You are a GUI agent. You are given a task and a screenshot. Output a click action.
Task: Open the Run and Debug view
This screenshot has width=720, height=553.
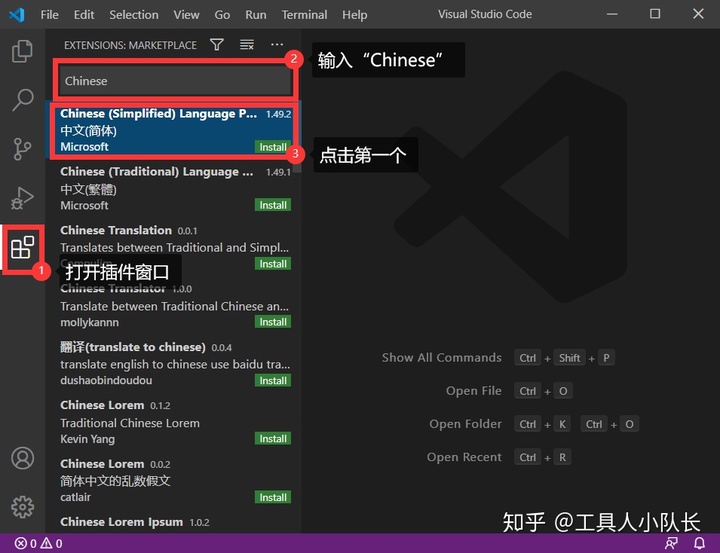[x=22, y=198]
